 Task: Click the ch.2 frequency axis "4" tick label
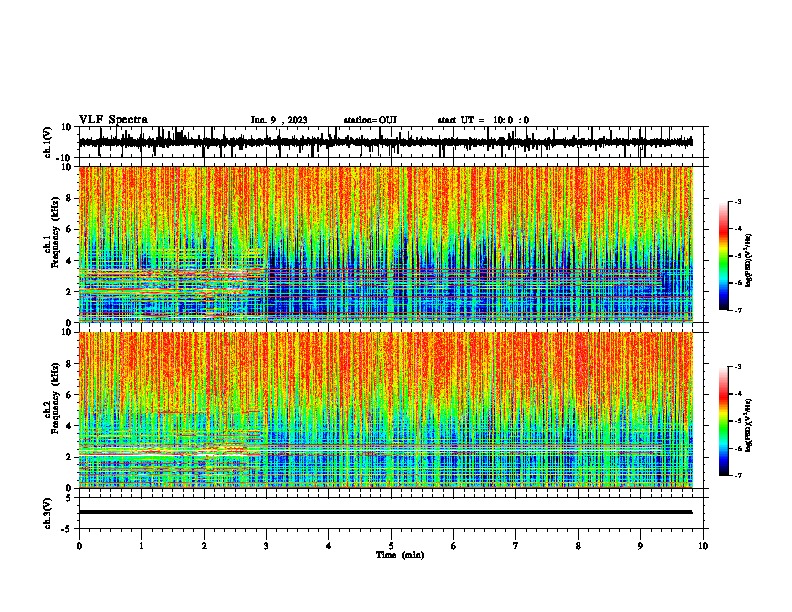[x=69, y=426]
